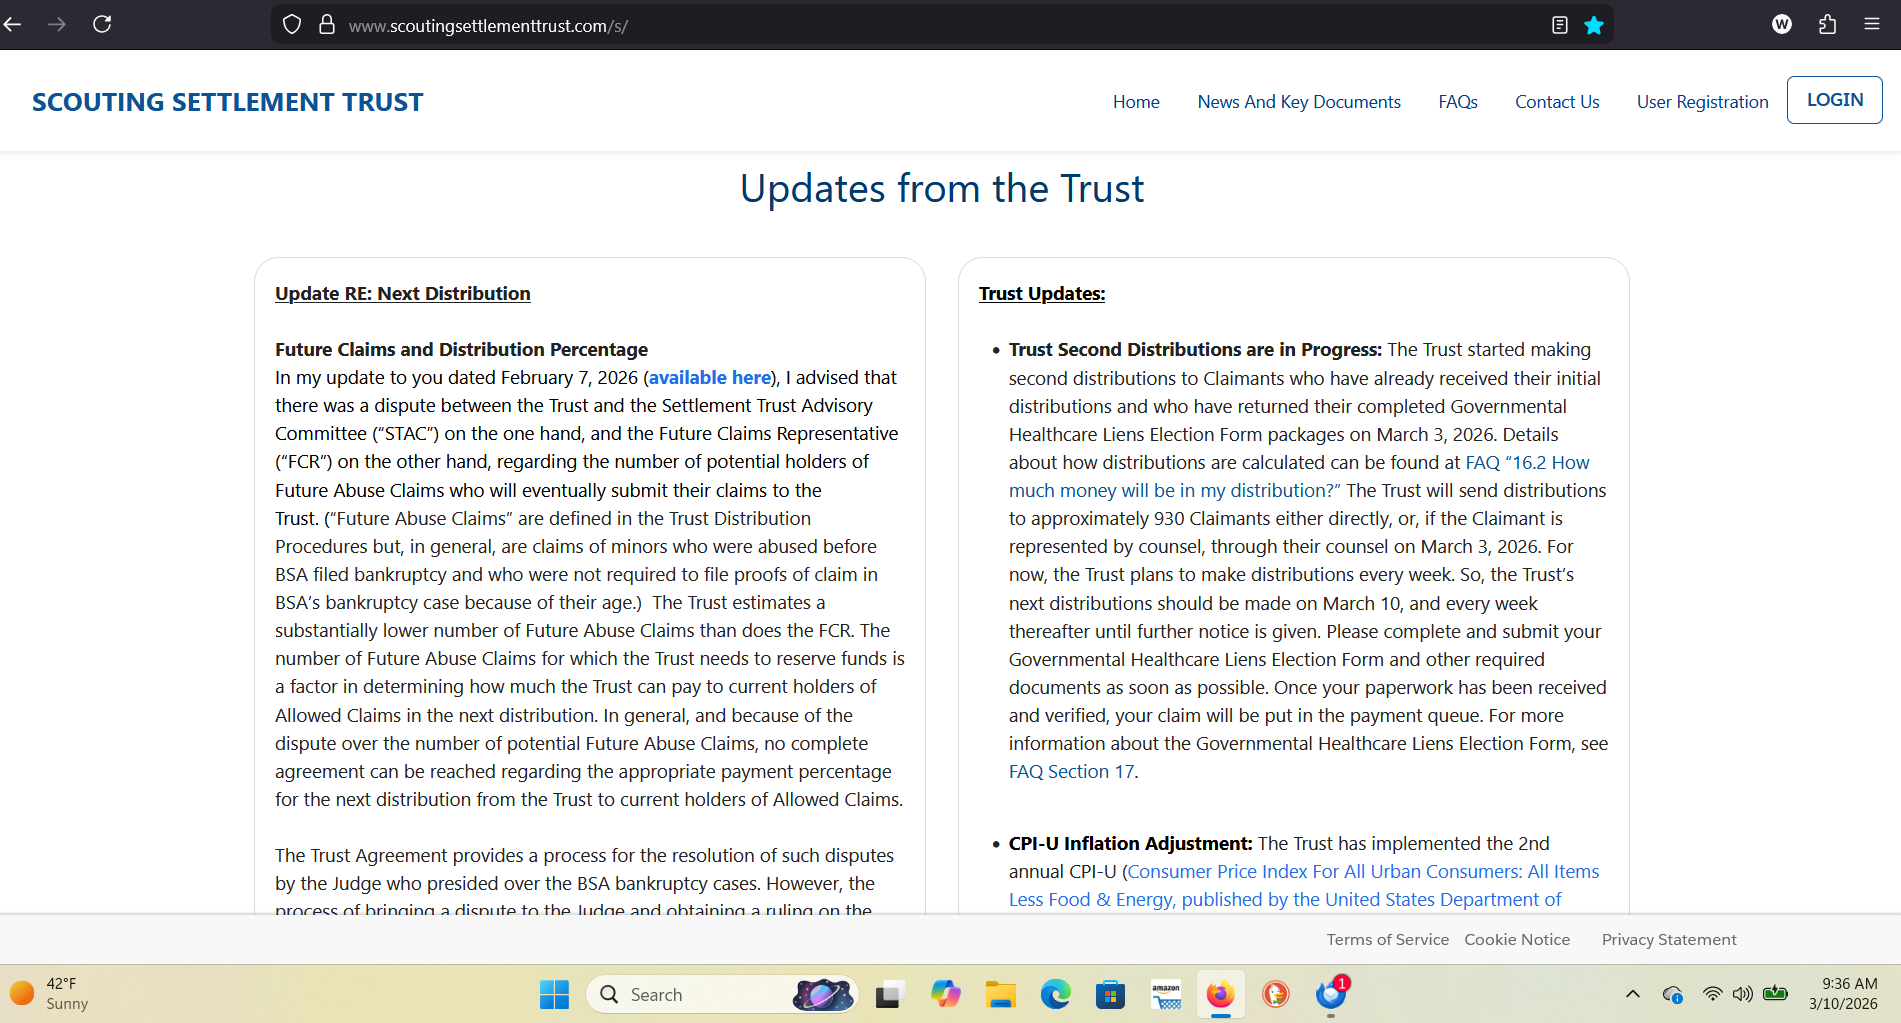Image resolution: width=1901 pixels, height=1023 pixels.
Task: Open the volume speaker control in the tray
Action: coord(1743,994)
